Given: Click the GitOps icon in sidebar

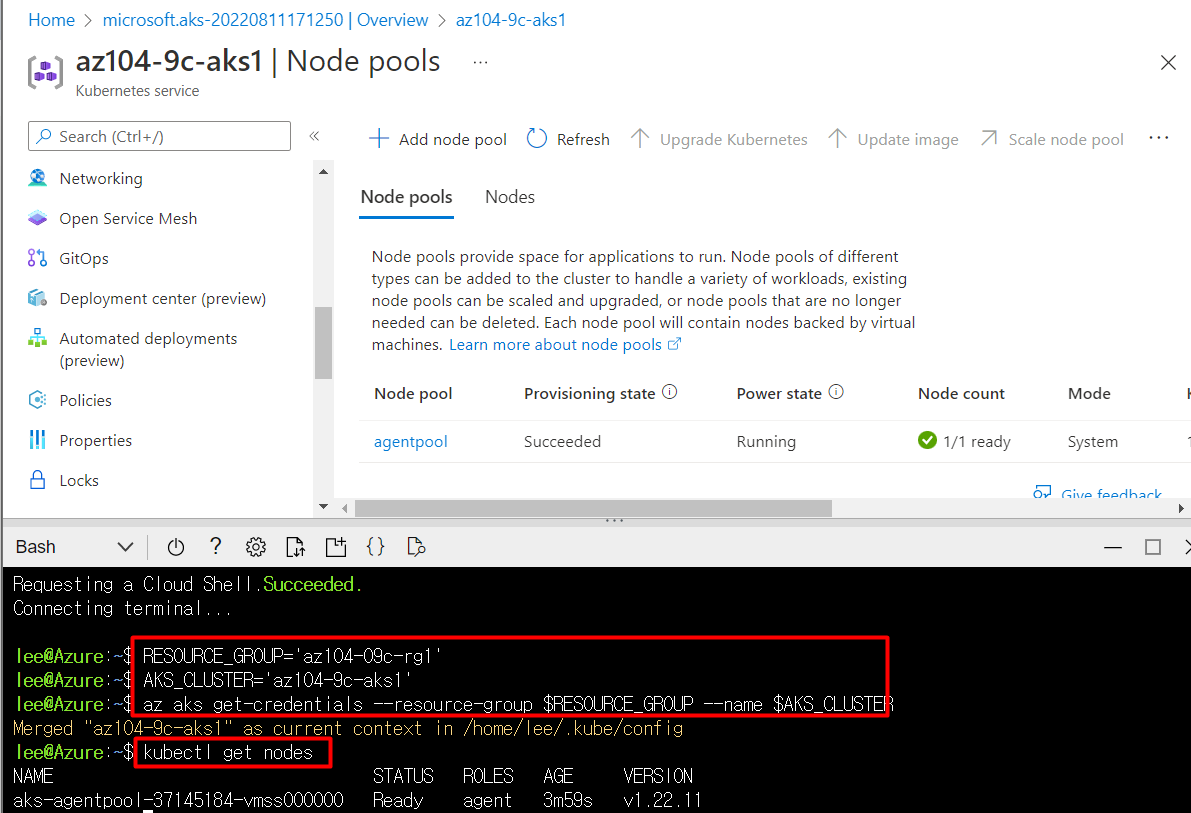Looking at the screenshot, I should coord(37,258).
